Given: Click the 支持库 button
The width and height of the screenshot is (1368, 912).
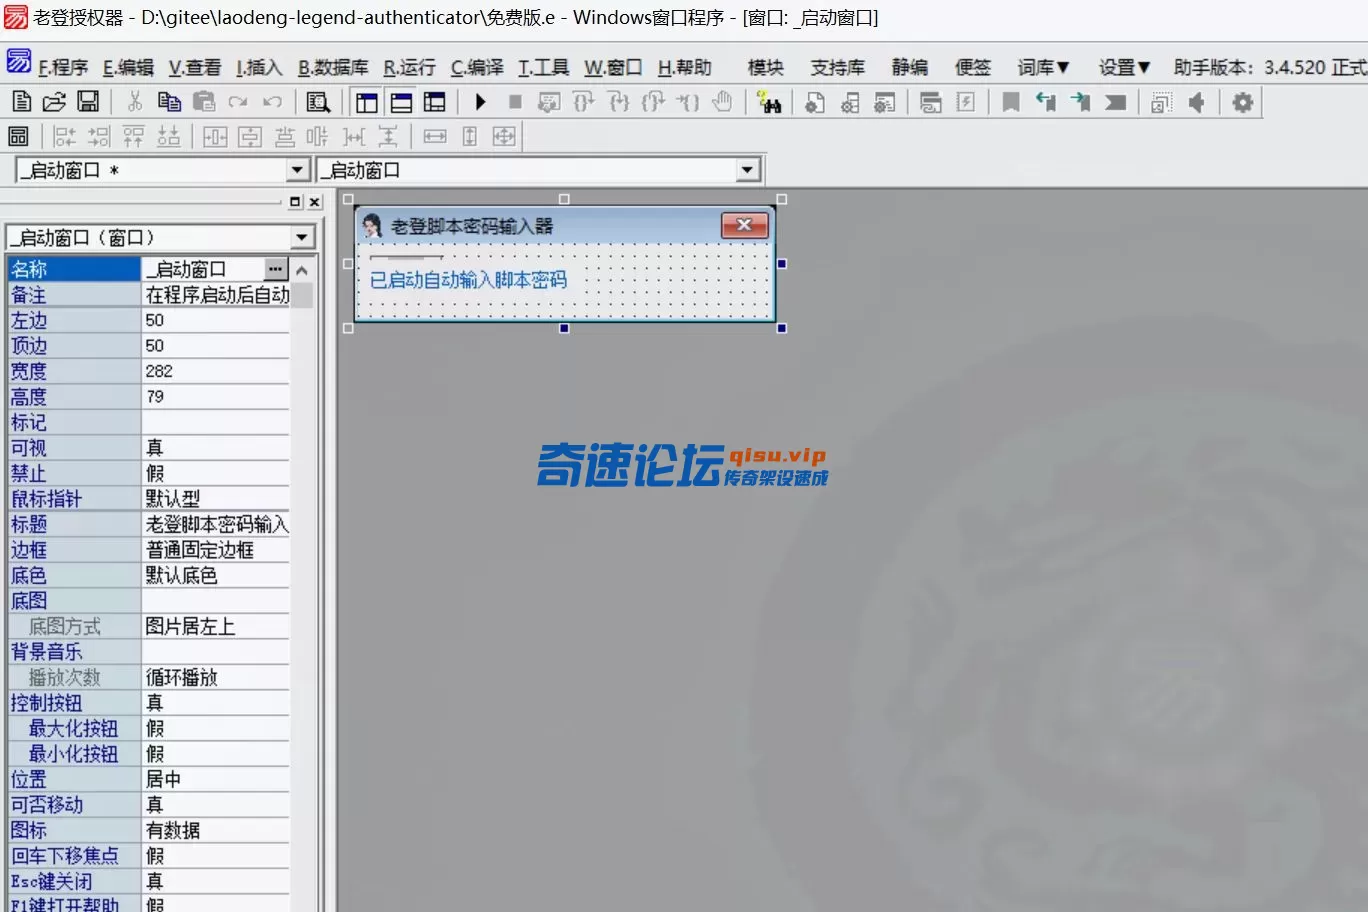Looking at the screenshot, I should 837,67.
